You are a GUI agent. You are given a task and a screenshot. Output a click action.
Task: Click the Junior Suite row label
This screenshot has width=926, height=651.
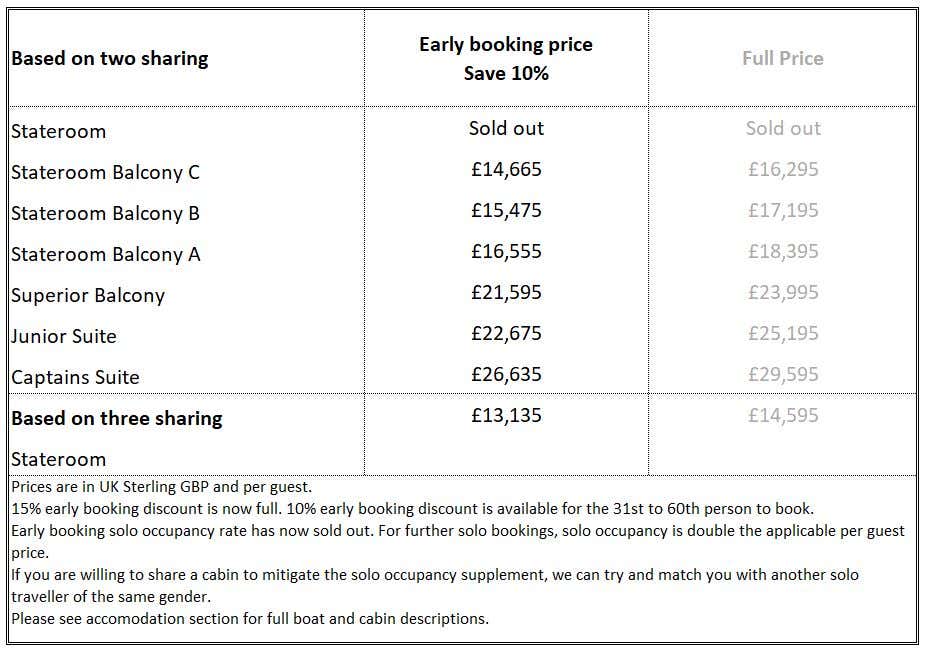[64, 336]
